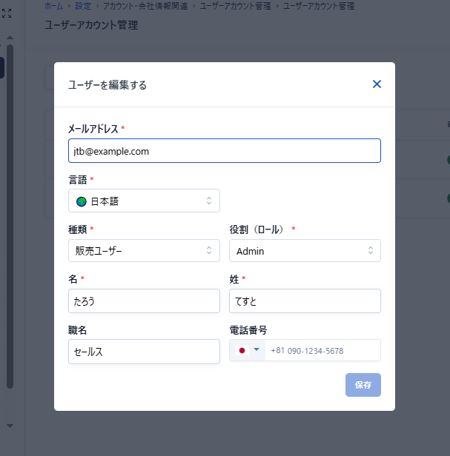The image size is (450, 456).
Task: Click the 電話番号 number input field
Action: [x=323, y=350]
